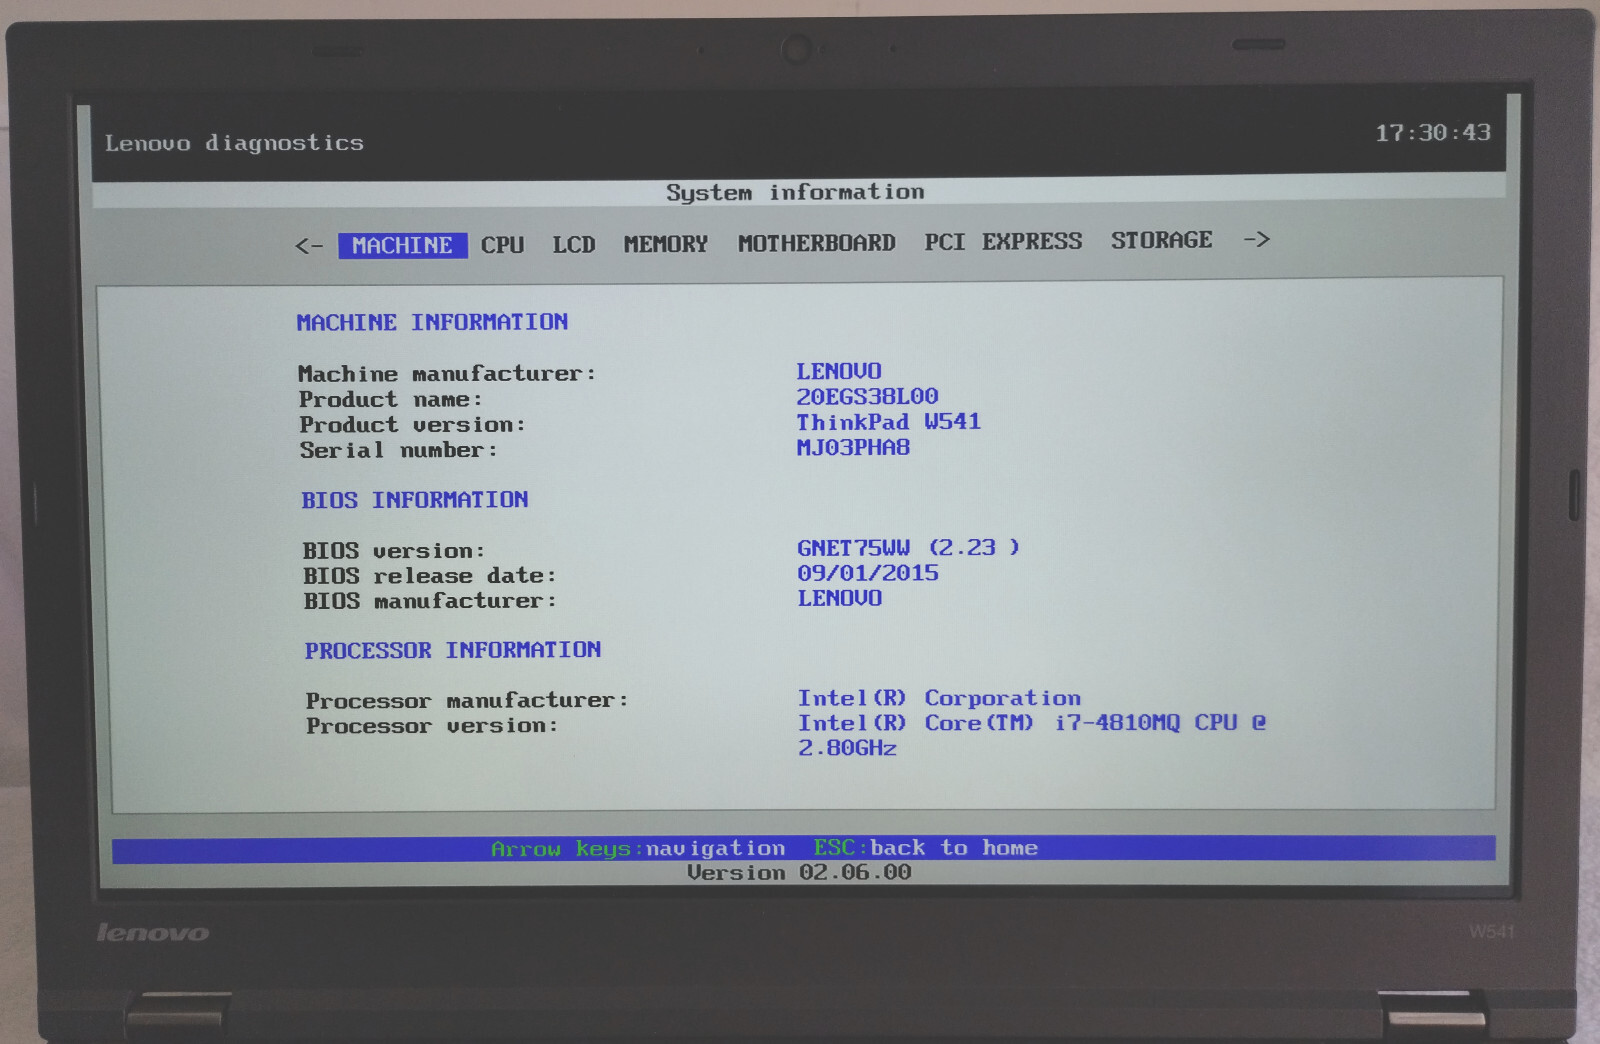This screenshot has width=1600, height=1044.
Task: Click the Intel(R) Corporation value
Action: click(939, 698)
